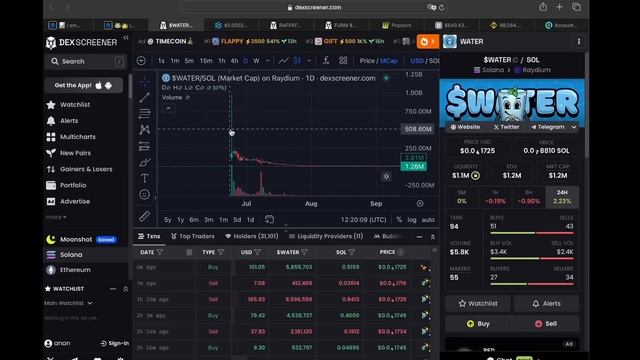Open the forecasting and measurement tools
Screen dimensions: 640x360
[x=144, y=146]
